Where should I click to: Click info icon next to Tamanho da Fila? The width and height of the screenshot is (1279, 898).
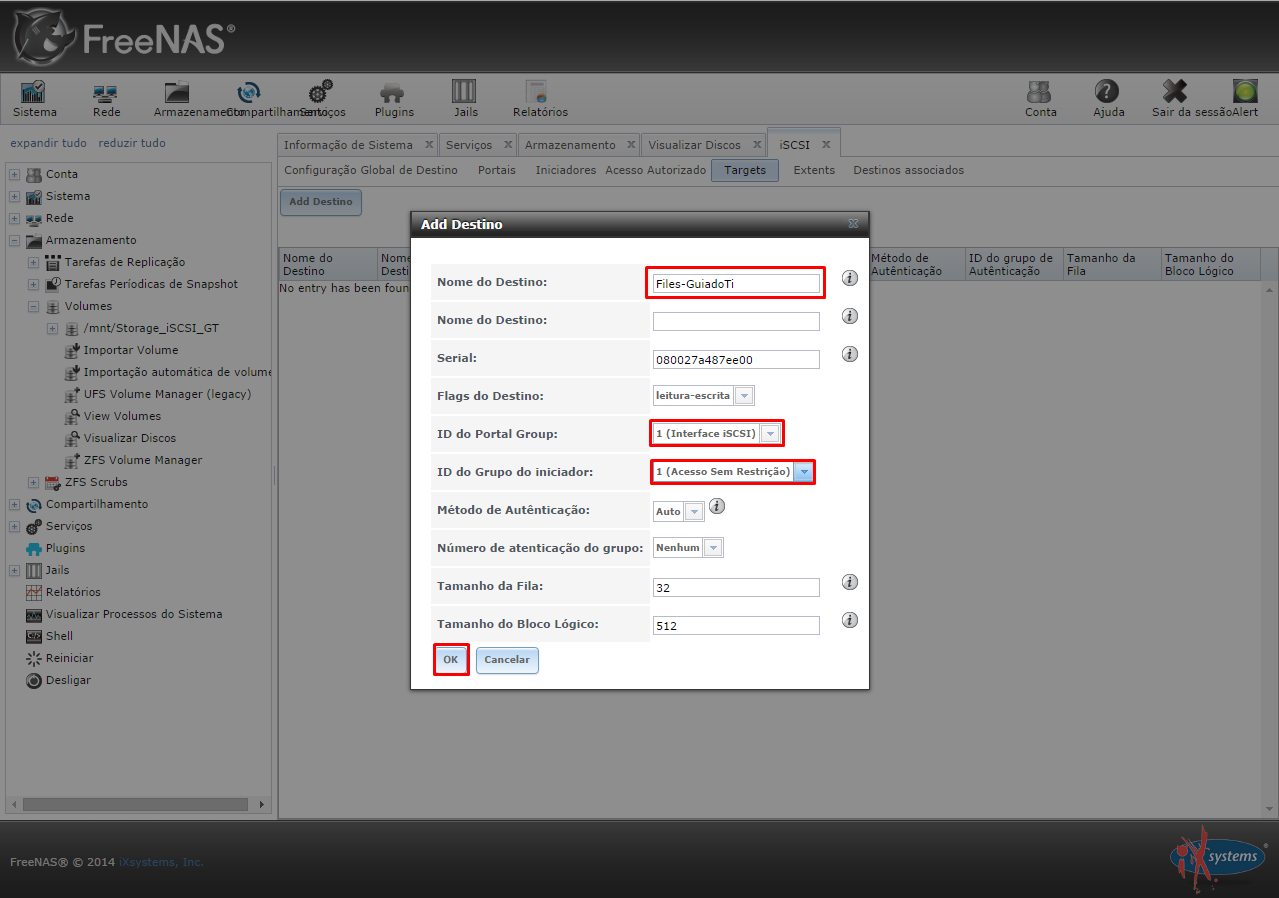click(849, 582)
